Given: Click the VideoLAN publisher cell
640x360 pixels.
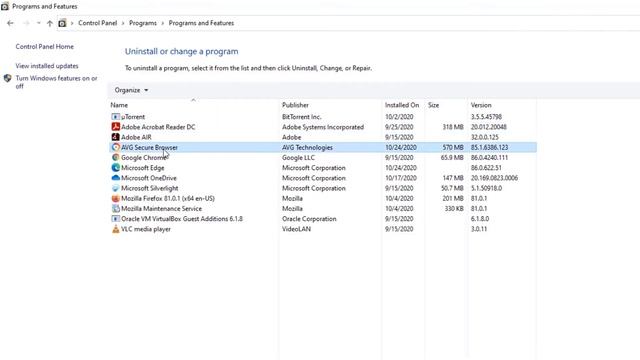Looking at the screenshot, I should (x=296, y=229).
